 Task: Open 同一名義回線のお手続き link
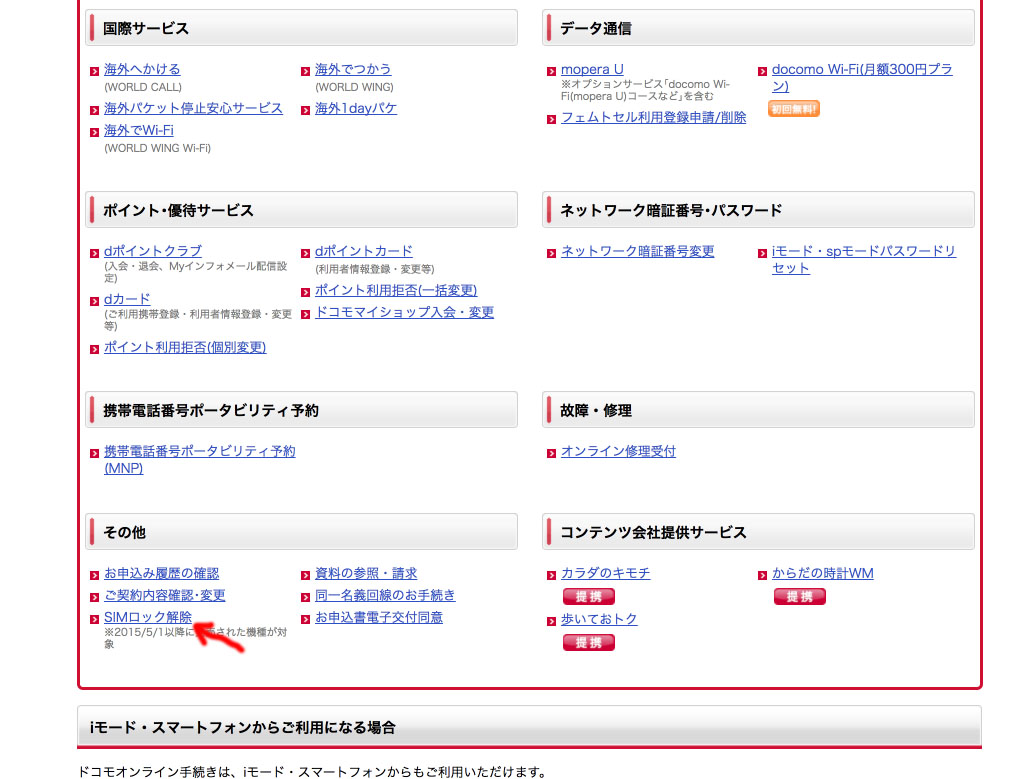click(385, 595)
